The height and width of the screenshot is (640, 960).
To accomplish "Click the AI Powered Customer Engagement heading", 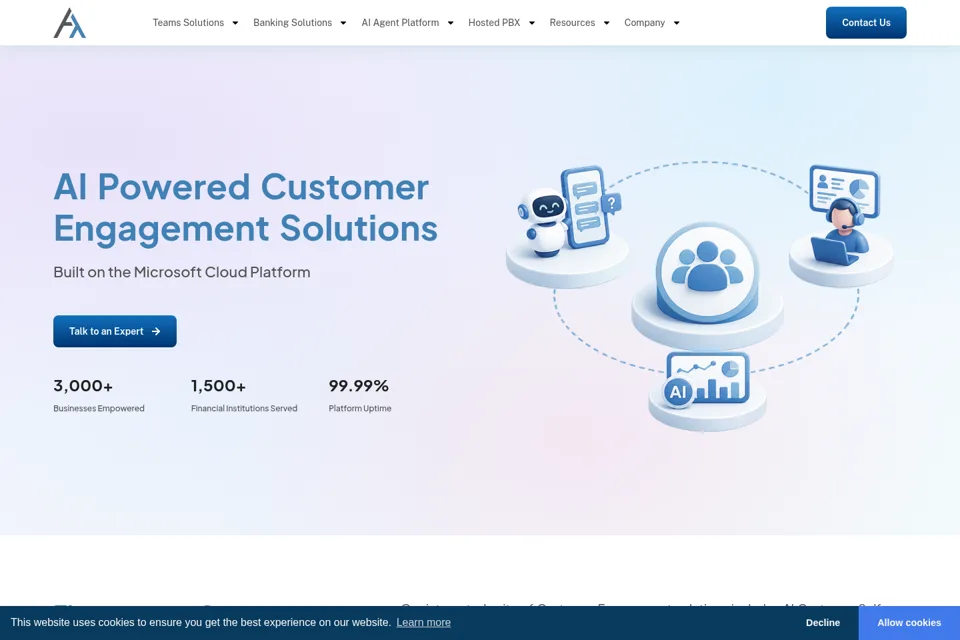I will pyautogui.click(x=246, y=208).
